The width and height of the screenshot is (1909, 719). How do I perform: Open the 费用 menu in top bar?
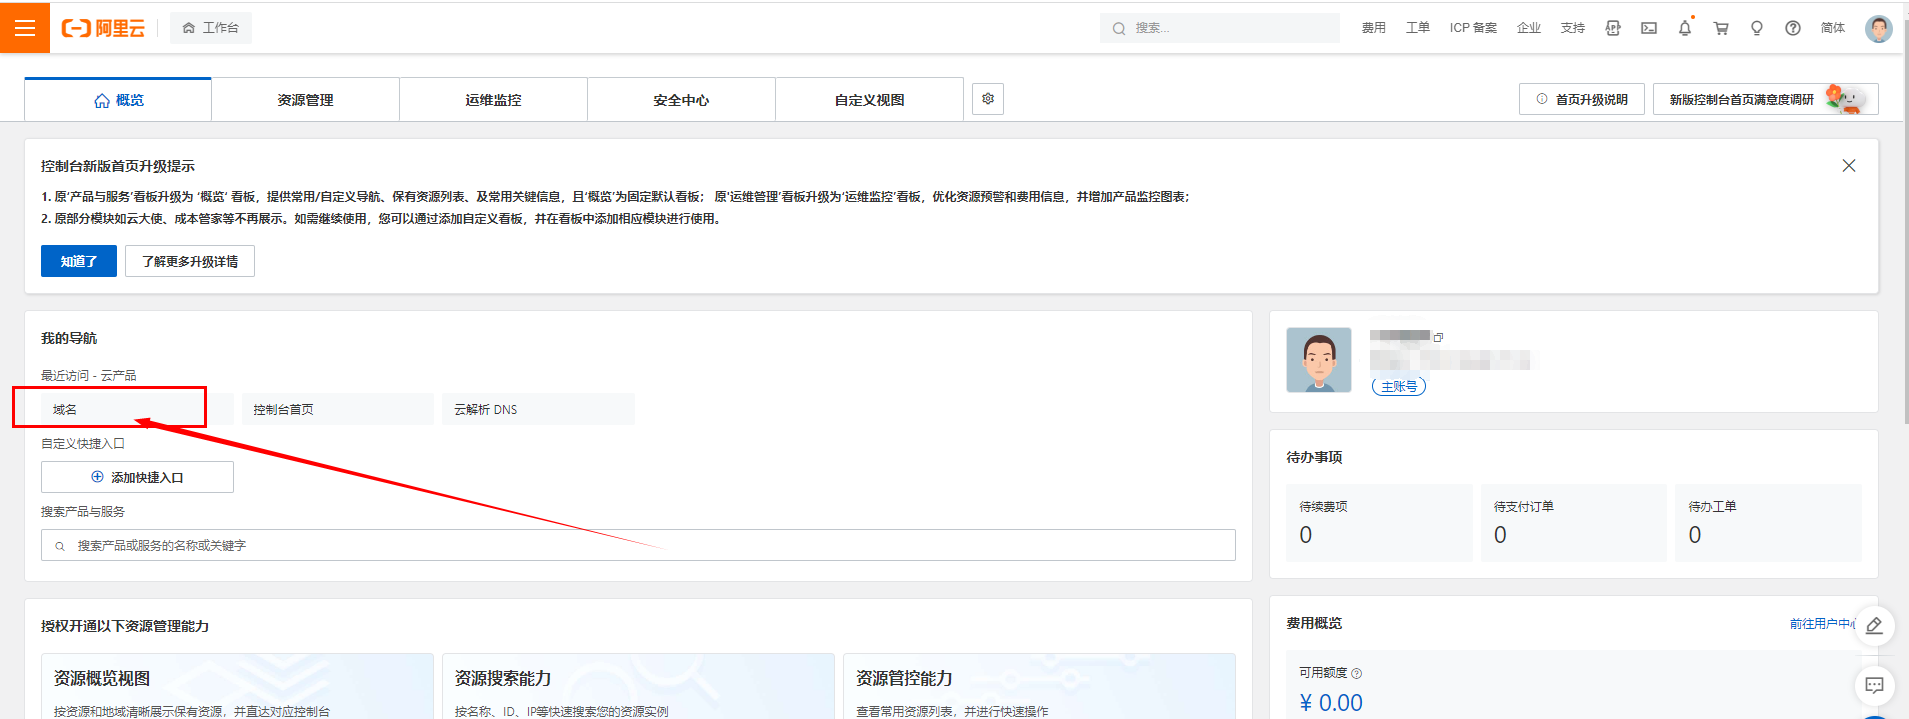click(x=1373, y=28)
